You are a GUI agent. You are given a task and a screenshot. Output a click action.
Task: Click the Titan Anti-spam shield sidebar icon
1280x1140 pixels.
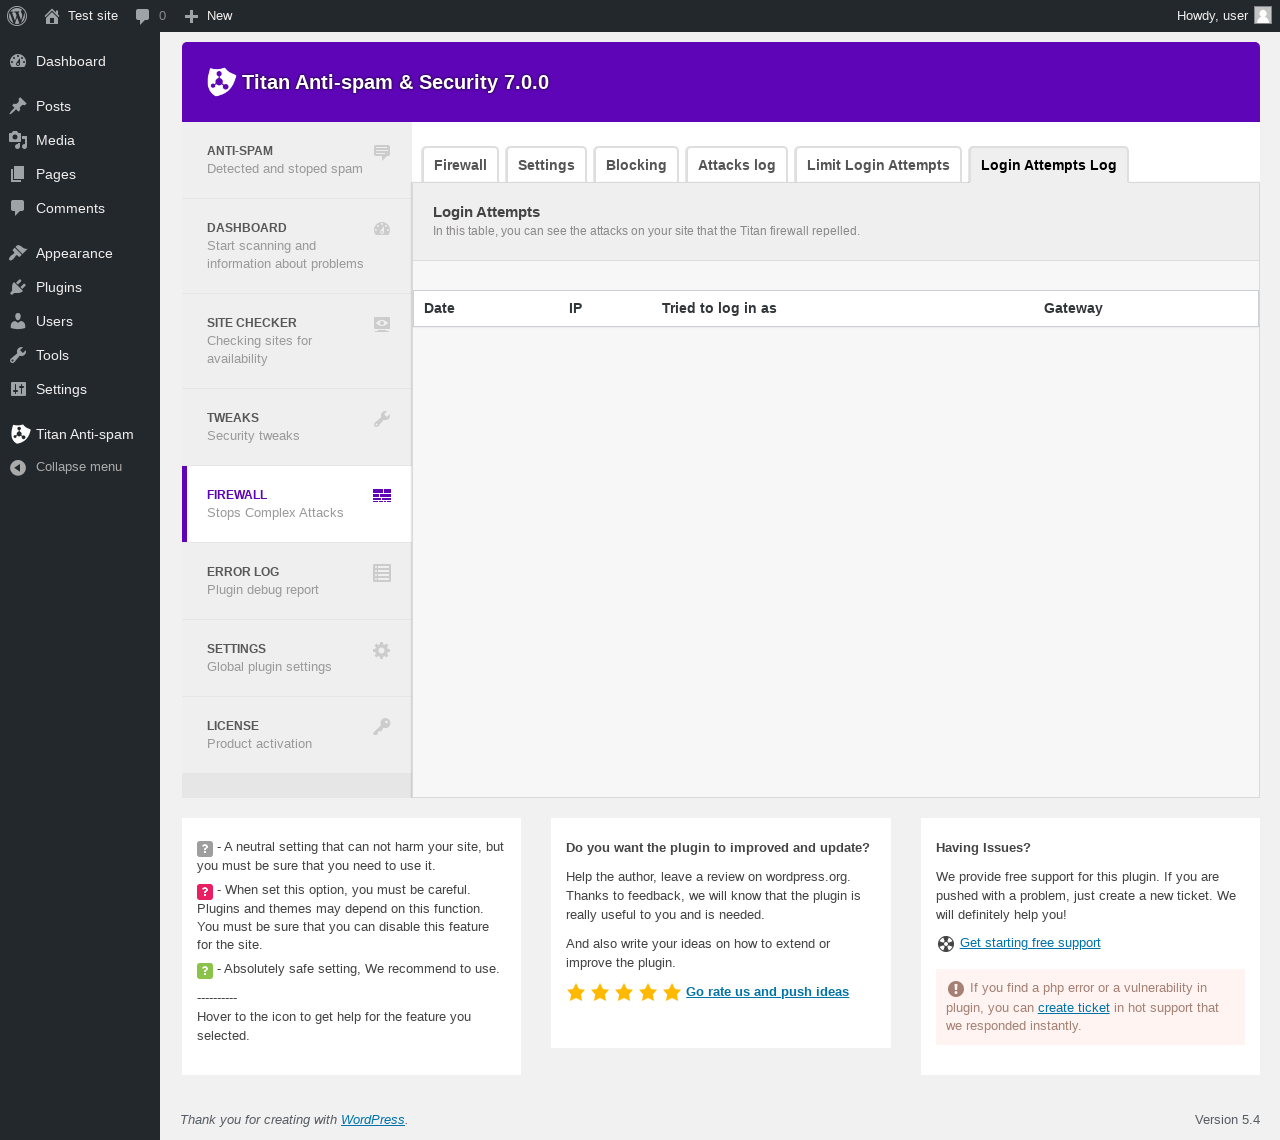tap(20, 434)
